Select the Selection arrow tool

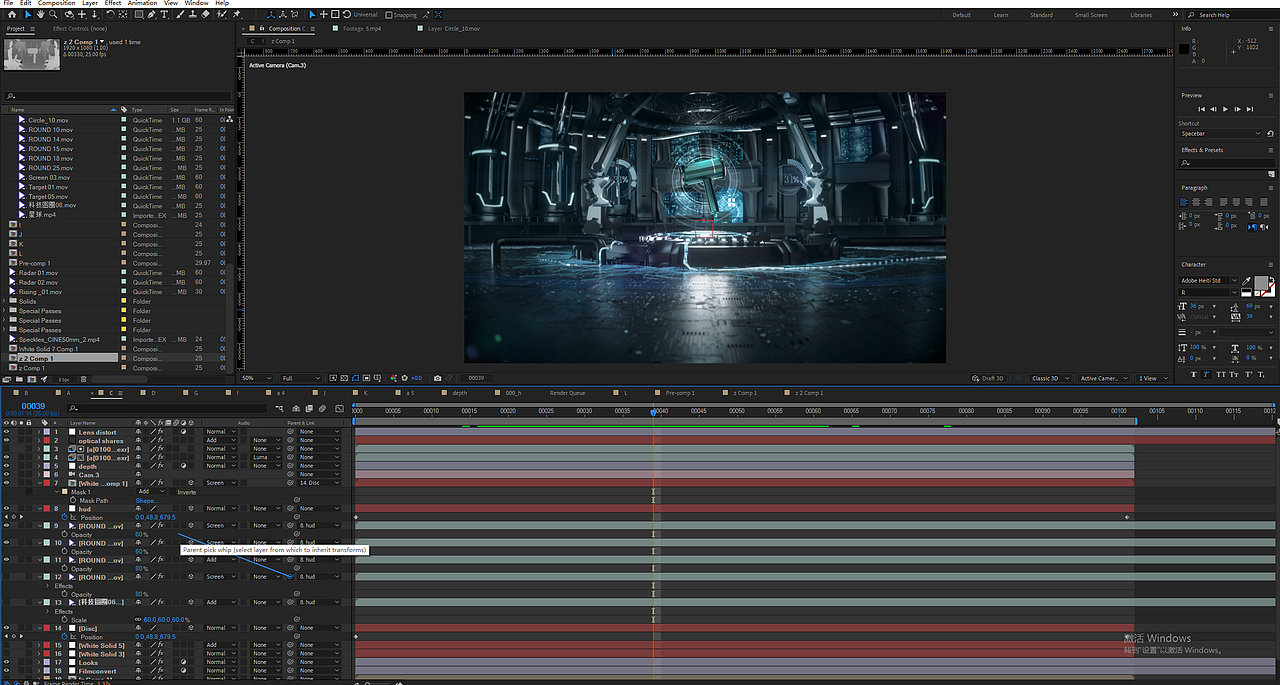coord(28,14)
